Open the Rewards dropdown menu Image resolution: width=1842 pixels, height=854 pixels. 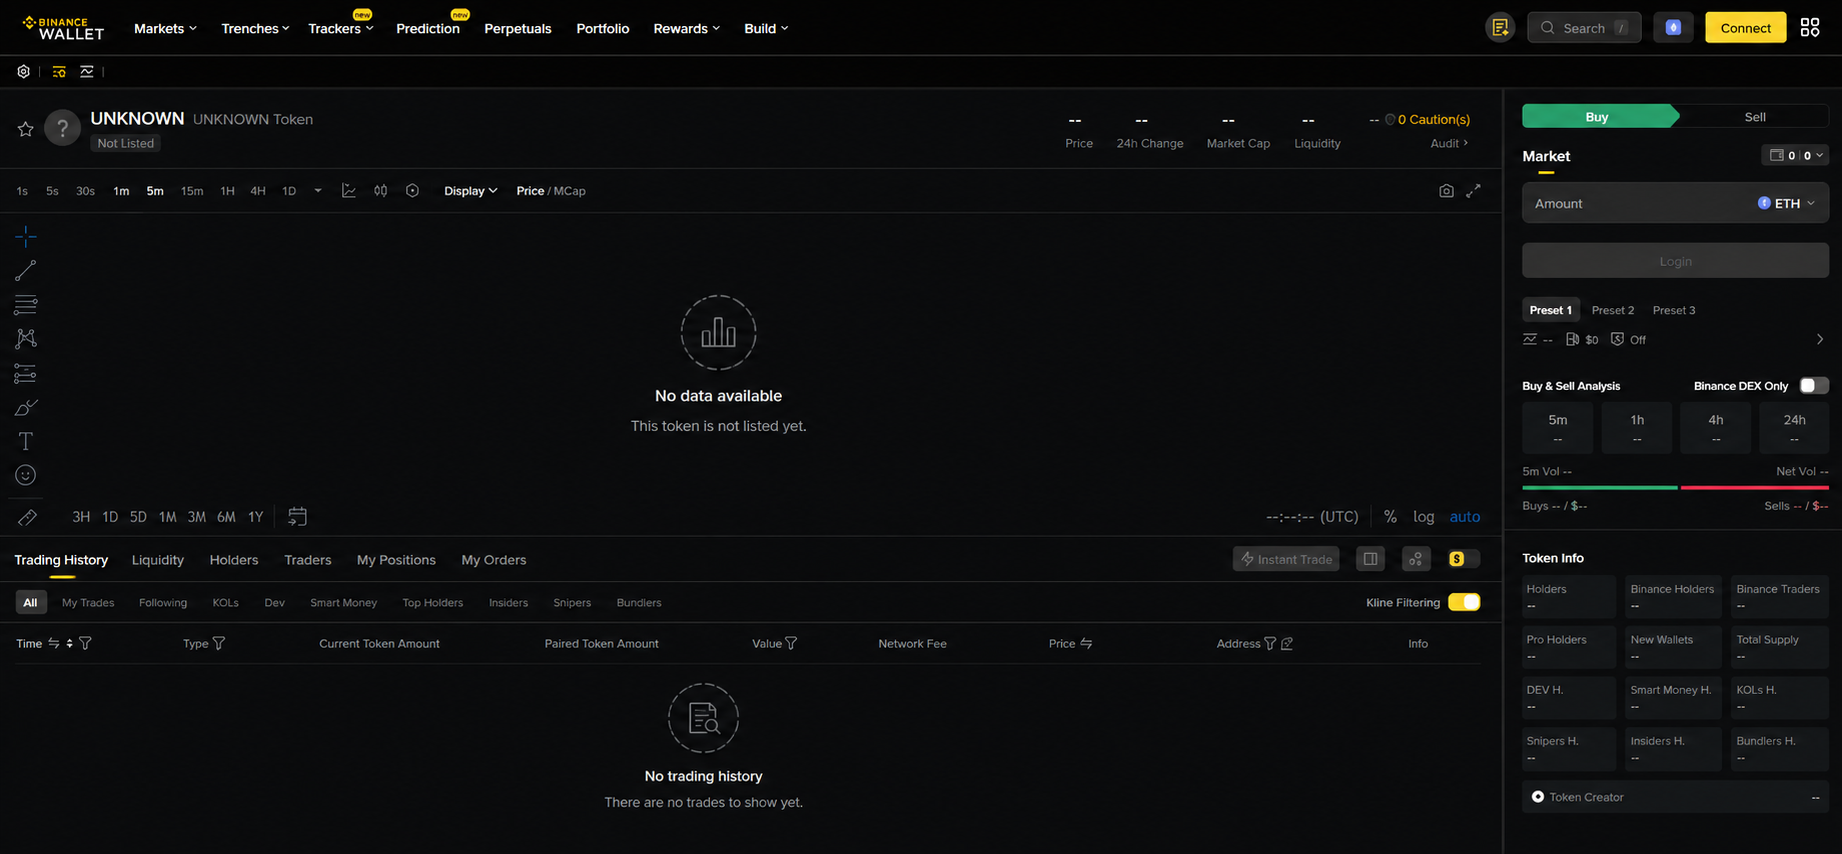(x=686, y=28)
